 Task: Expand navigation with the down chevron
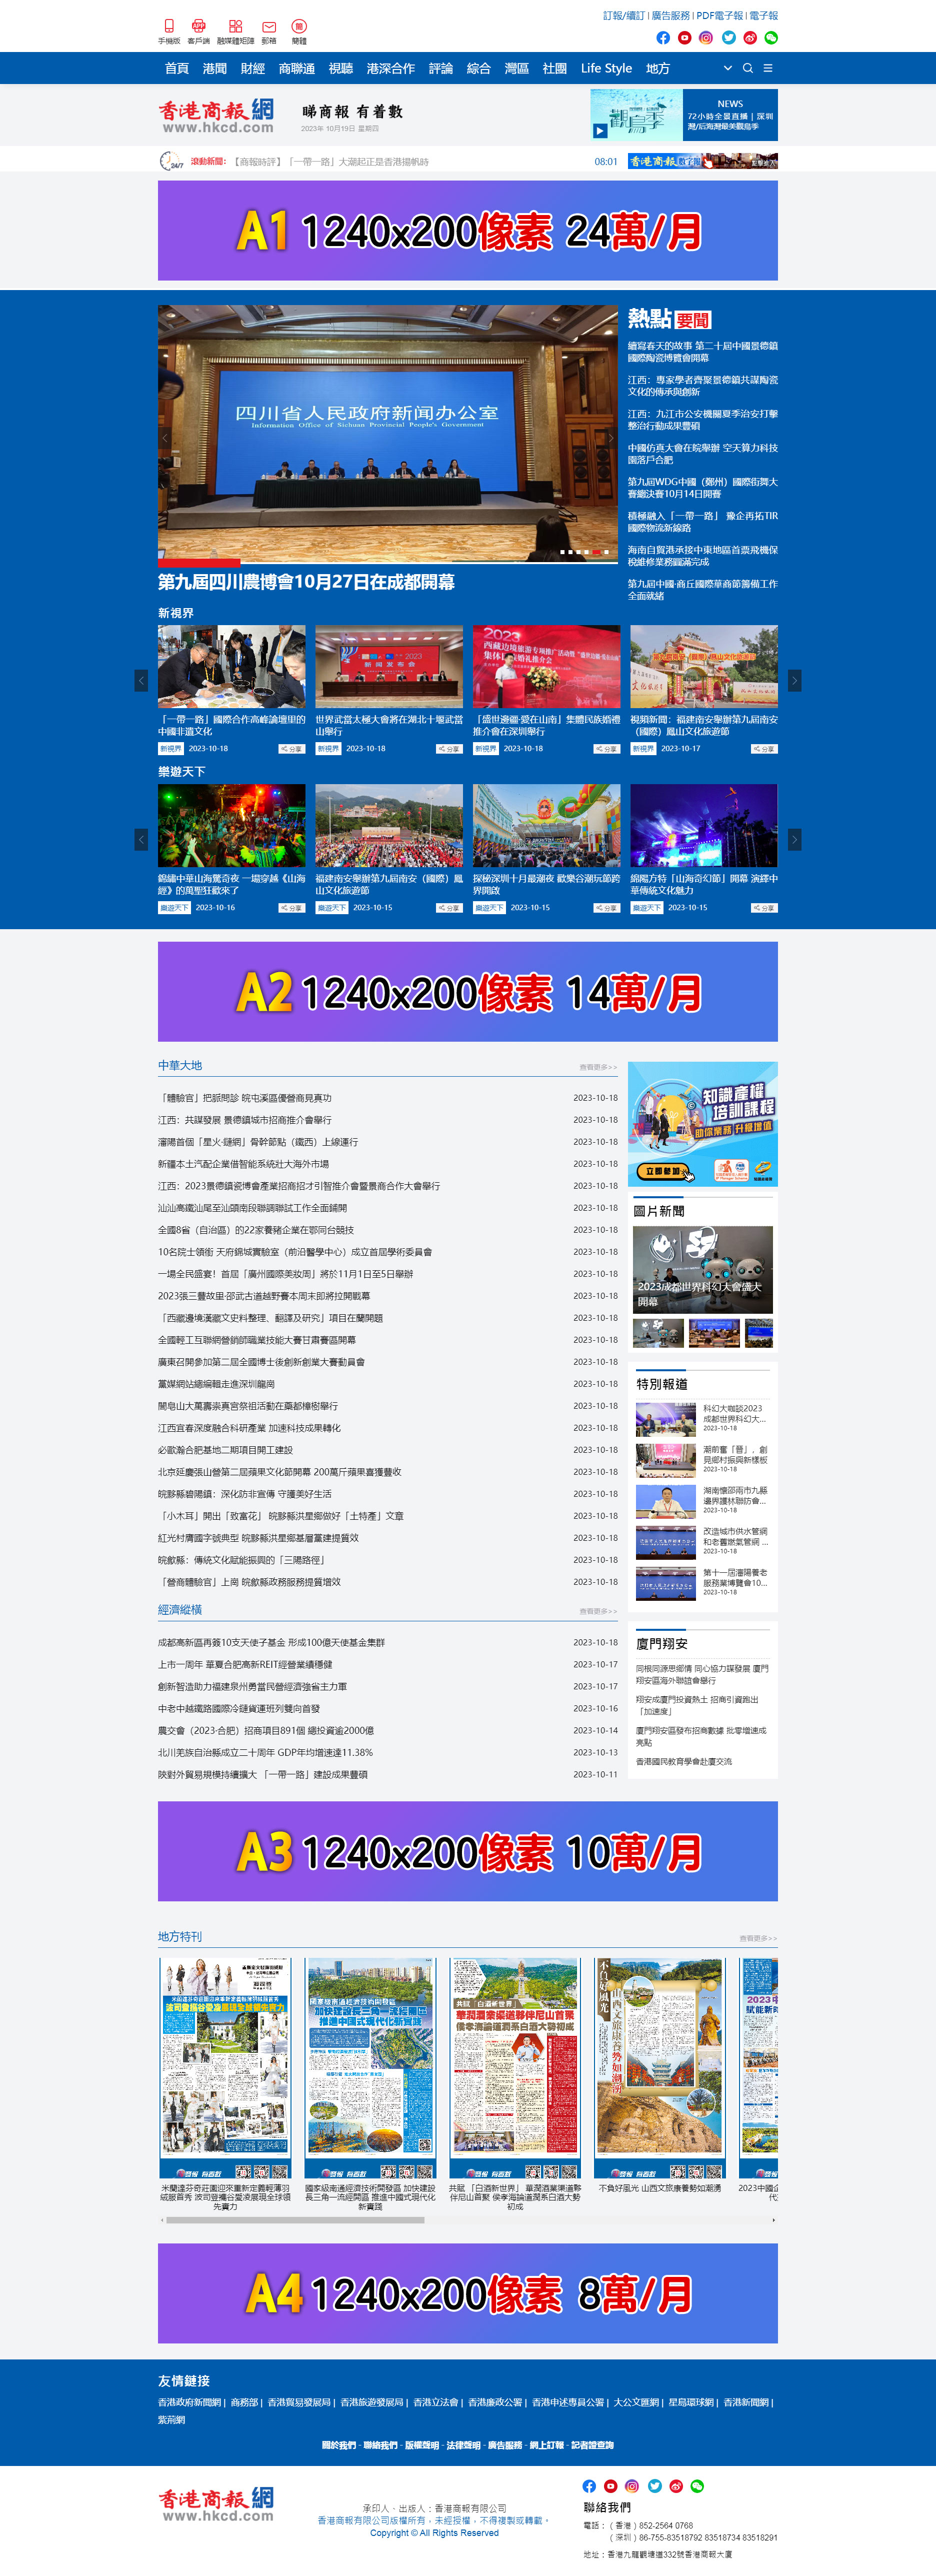coord(727,69)
